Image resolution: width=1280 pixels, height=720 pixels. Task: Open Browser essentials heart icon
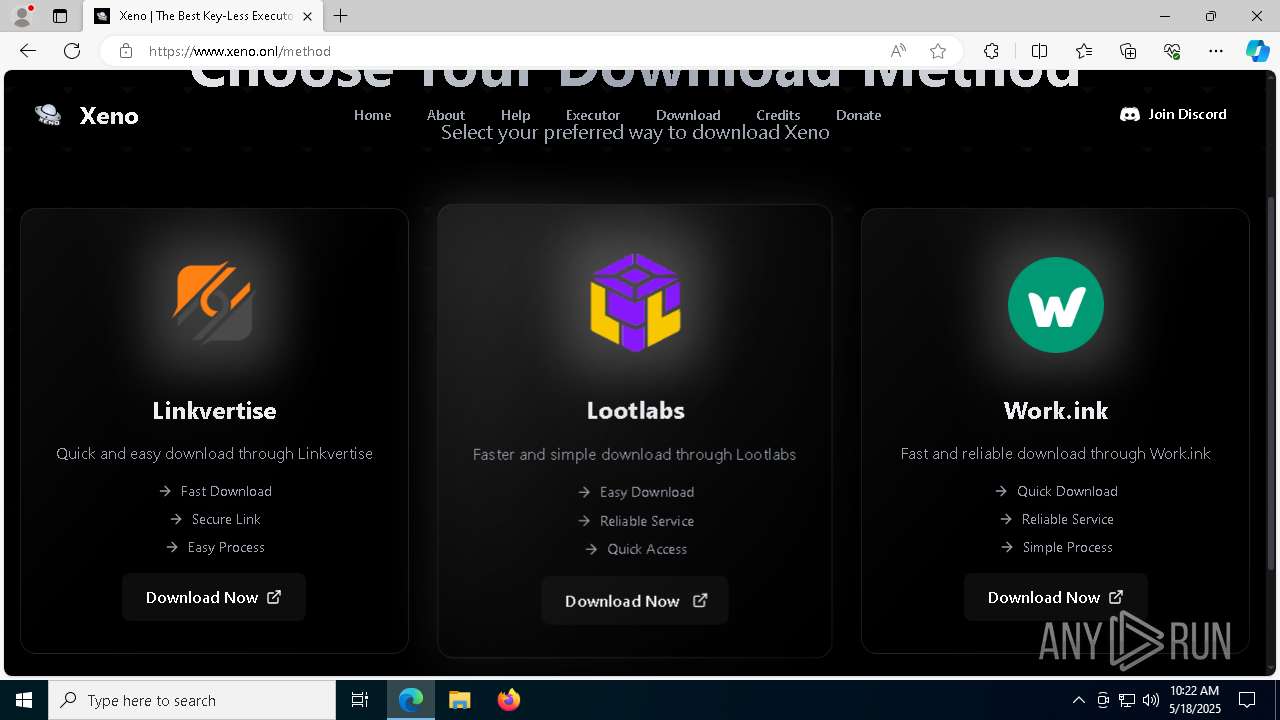tap(1172, 51)
